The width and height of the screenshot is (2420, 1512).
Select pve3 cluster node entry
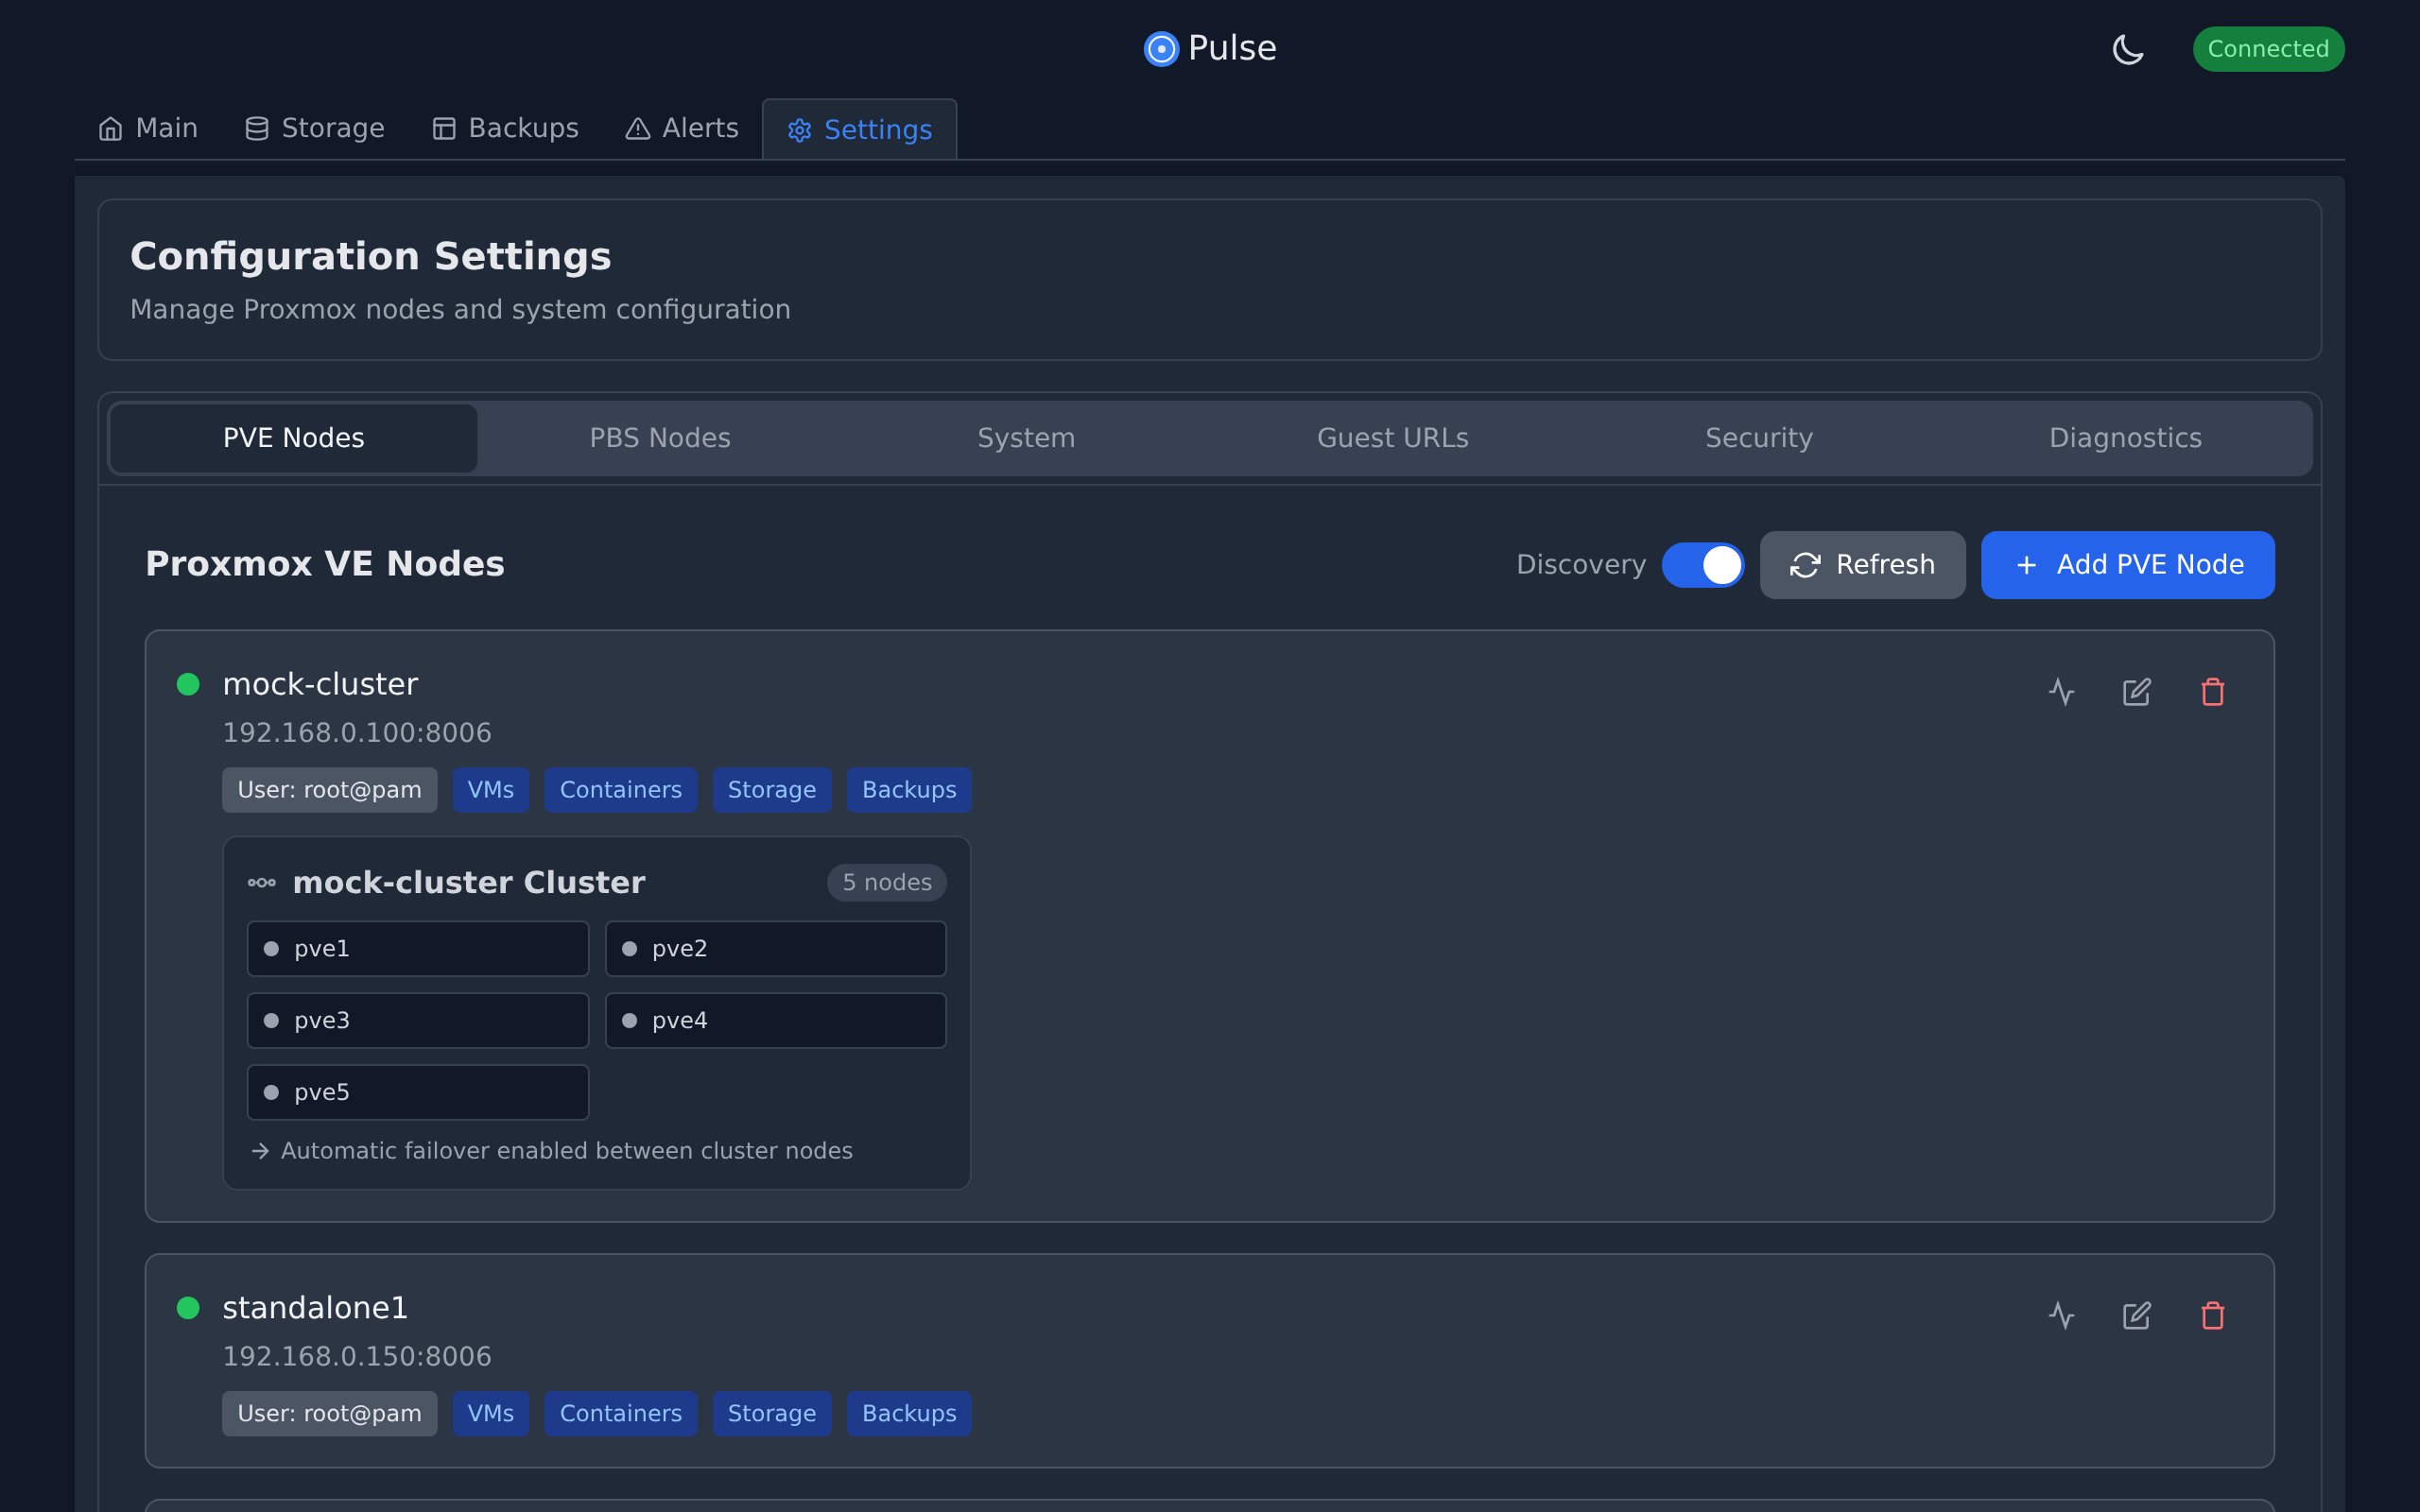coord(417,1020)
